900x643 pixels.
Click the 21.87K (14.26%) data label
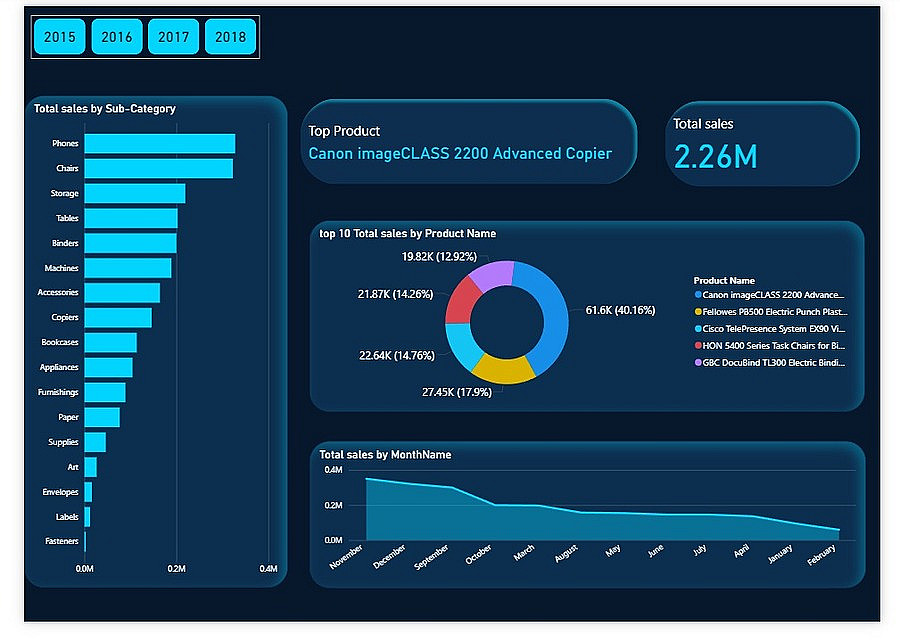pyautogui.click(x=395, y=295)
